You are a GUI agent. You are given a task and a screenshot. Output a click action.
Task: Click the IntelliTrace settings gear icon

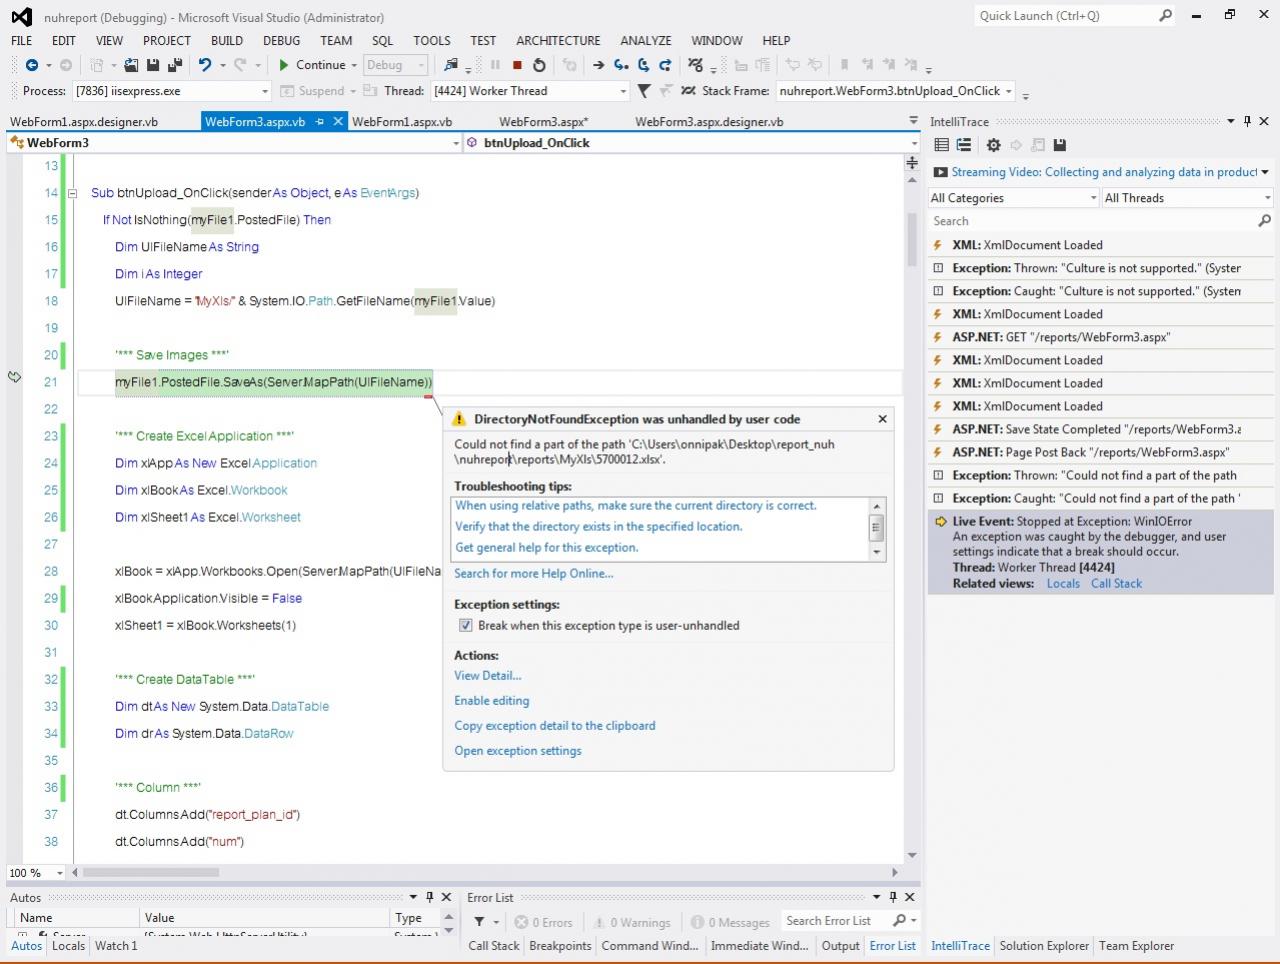993,145
